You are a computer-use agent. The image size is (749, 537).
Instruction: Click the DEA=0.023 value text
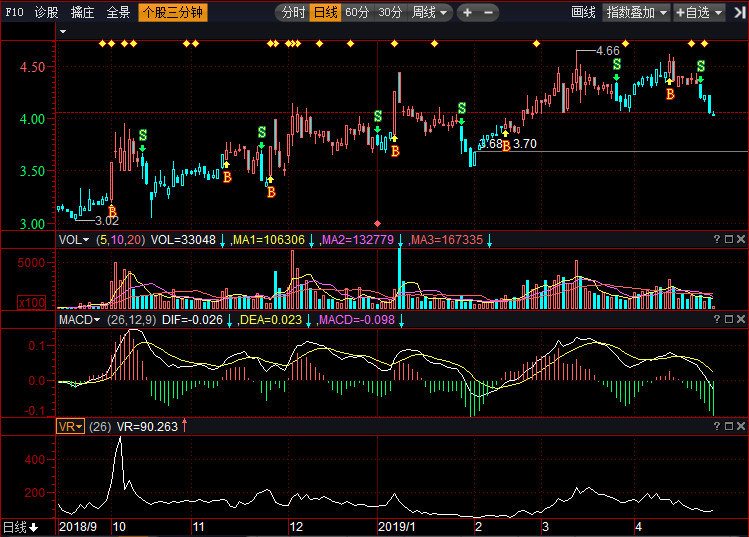[271, 320]
